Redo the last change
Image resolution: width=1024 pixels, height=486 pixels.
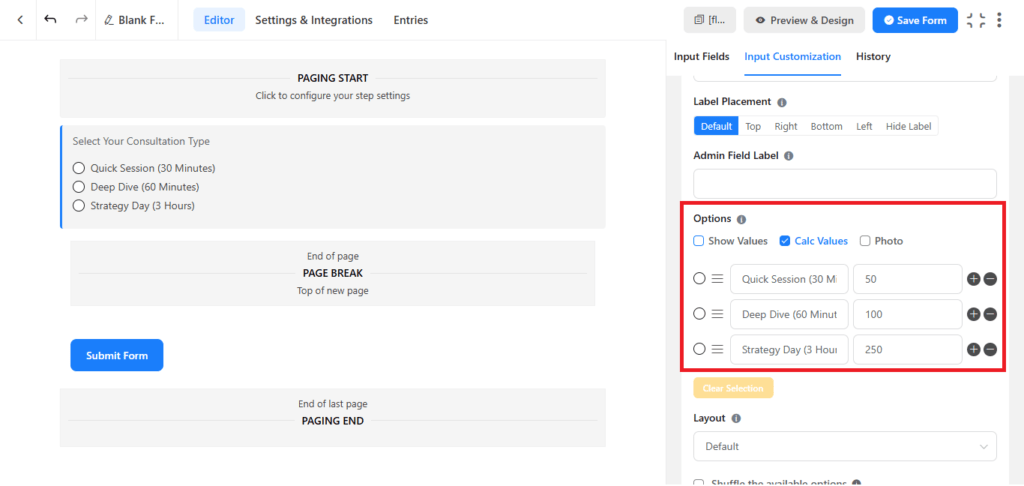click(x=81, y=20)
